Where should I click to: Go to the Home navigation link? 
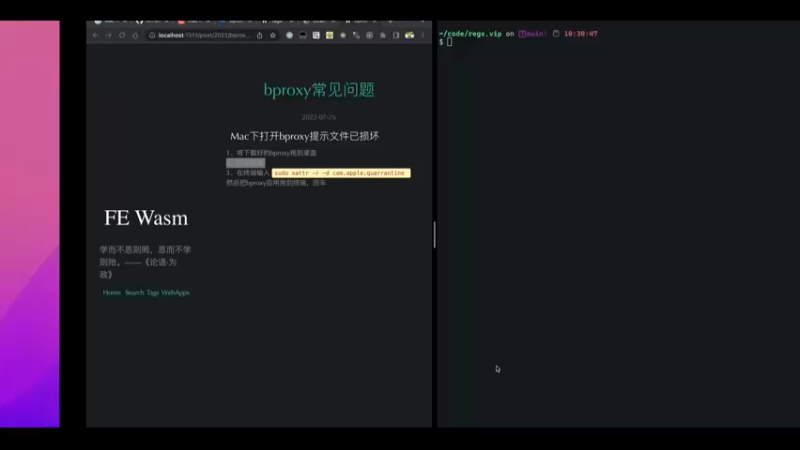[112, 292]
